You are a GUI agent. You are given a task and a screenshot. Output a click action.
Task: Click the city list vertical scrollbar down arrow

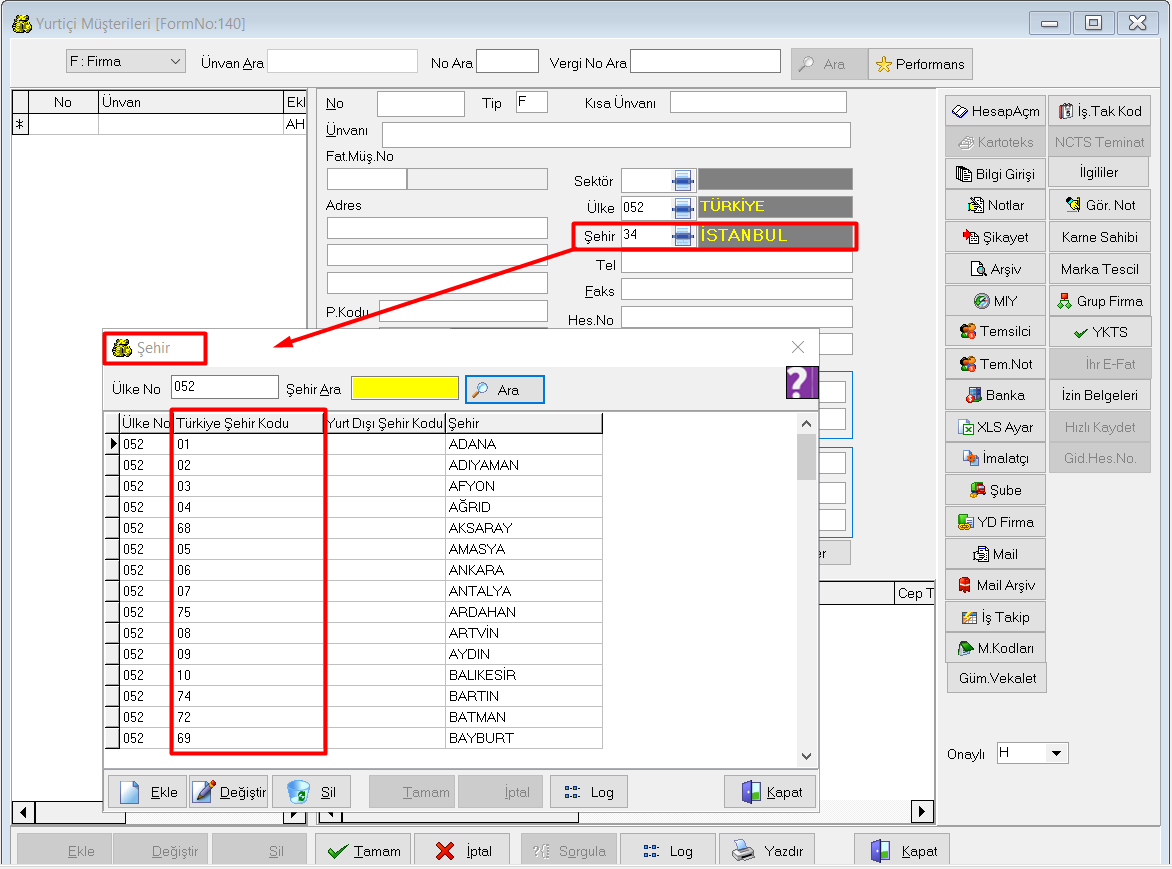pyautogui.click(x=807, y=758)
